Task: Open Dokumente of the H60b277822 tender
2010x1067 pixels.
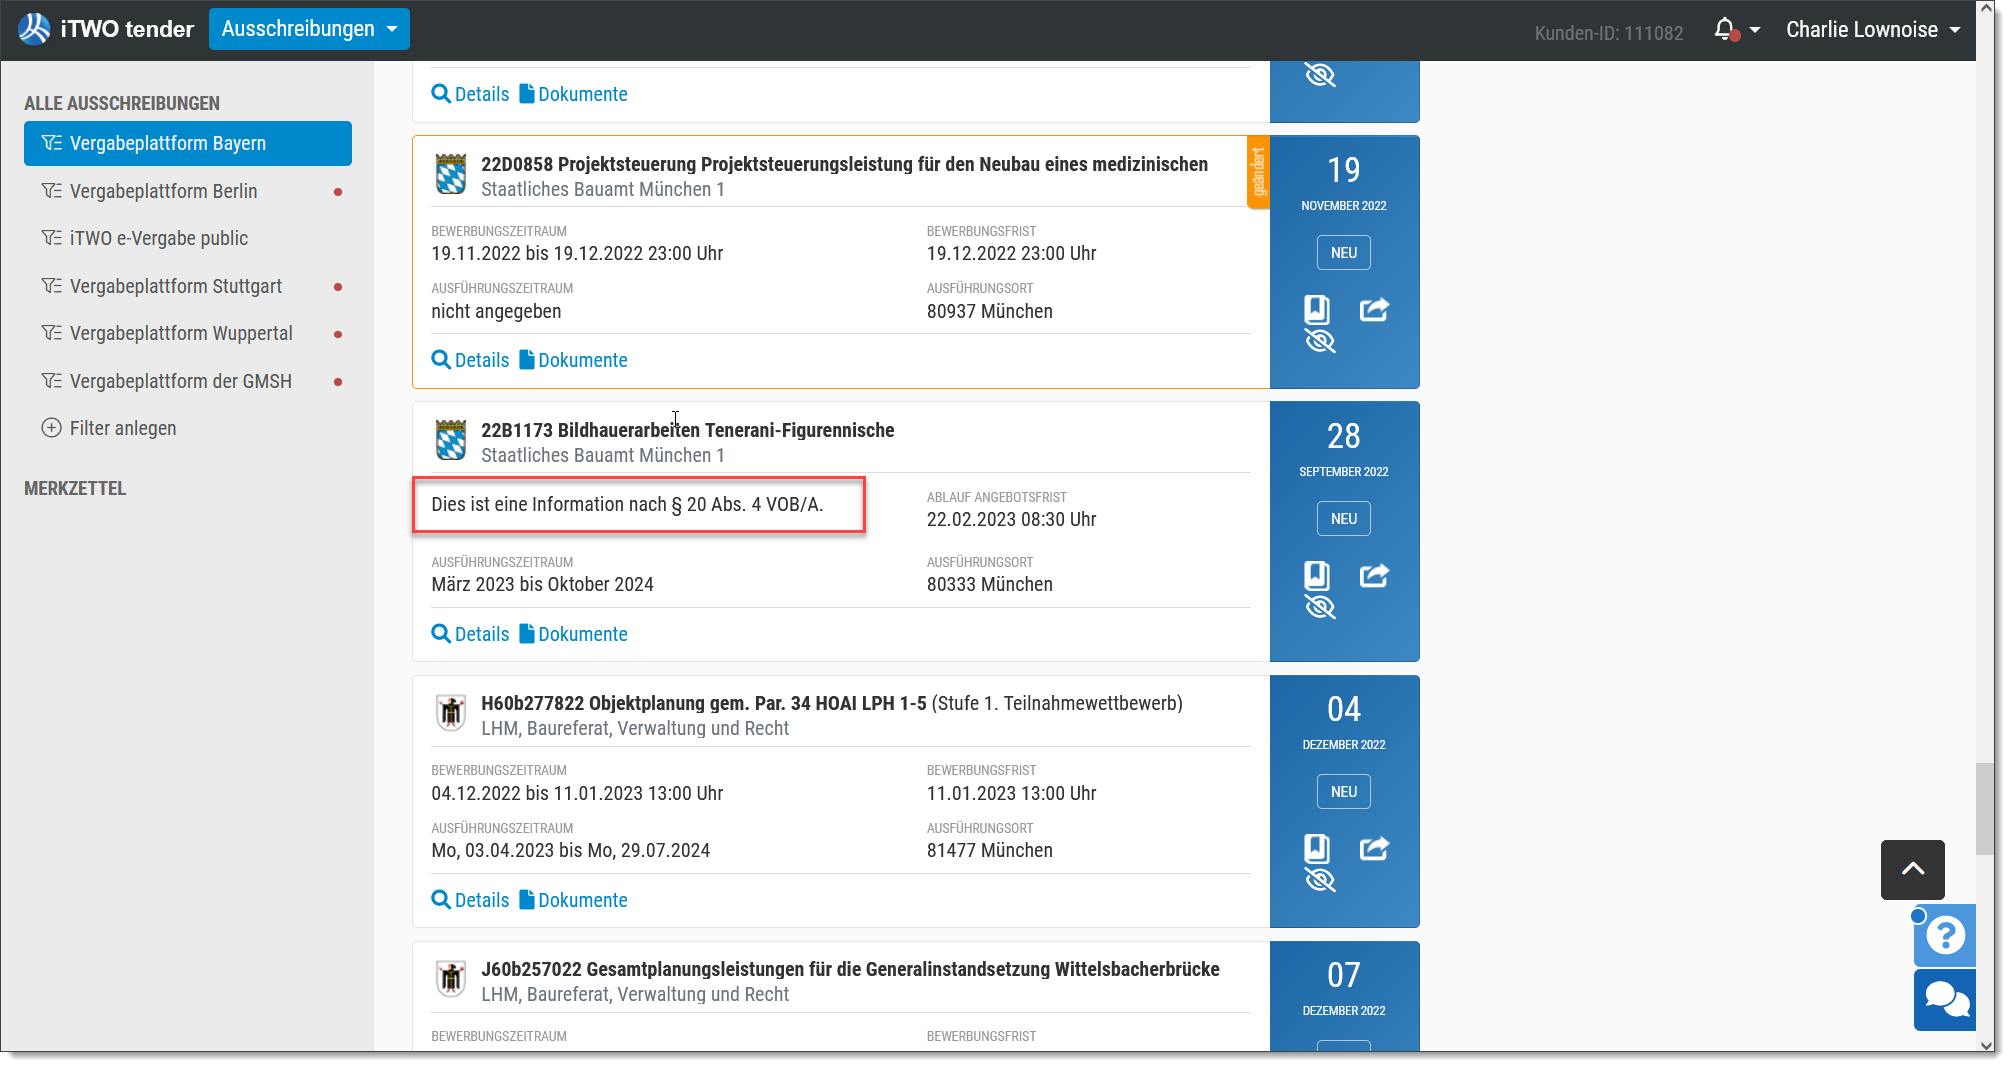Action: [573, 900]
